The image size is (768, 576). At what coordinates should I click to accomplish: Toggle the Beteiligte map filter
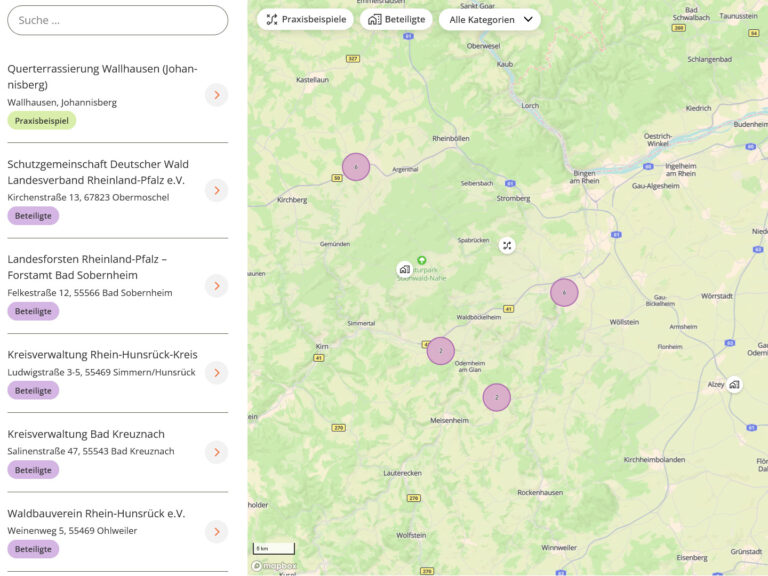click(x=396, y=20)
